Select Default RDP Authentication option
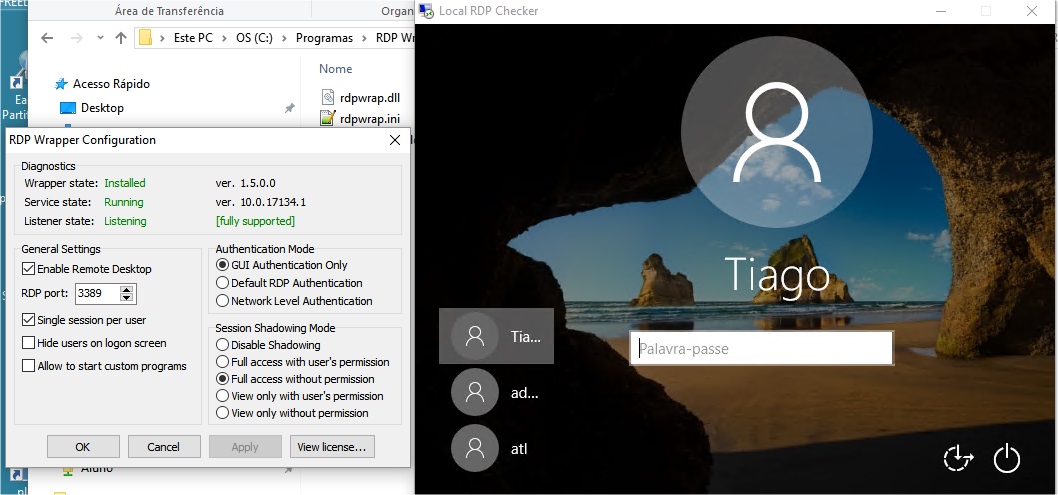The height and width of the screenshot is (495, 1058). coord(222,283)
